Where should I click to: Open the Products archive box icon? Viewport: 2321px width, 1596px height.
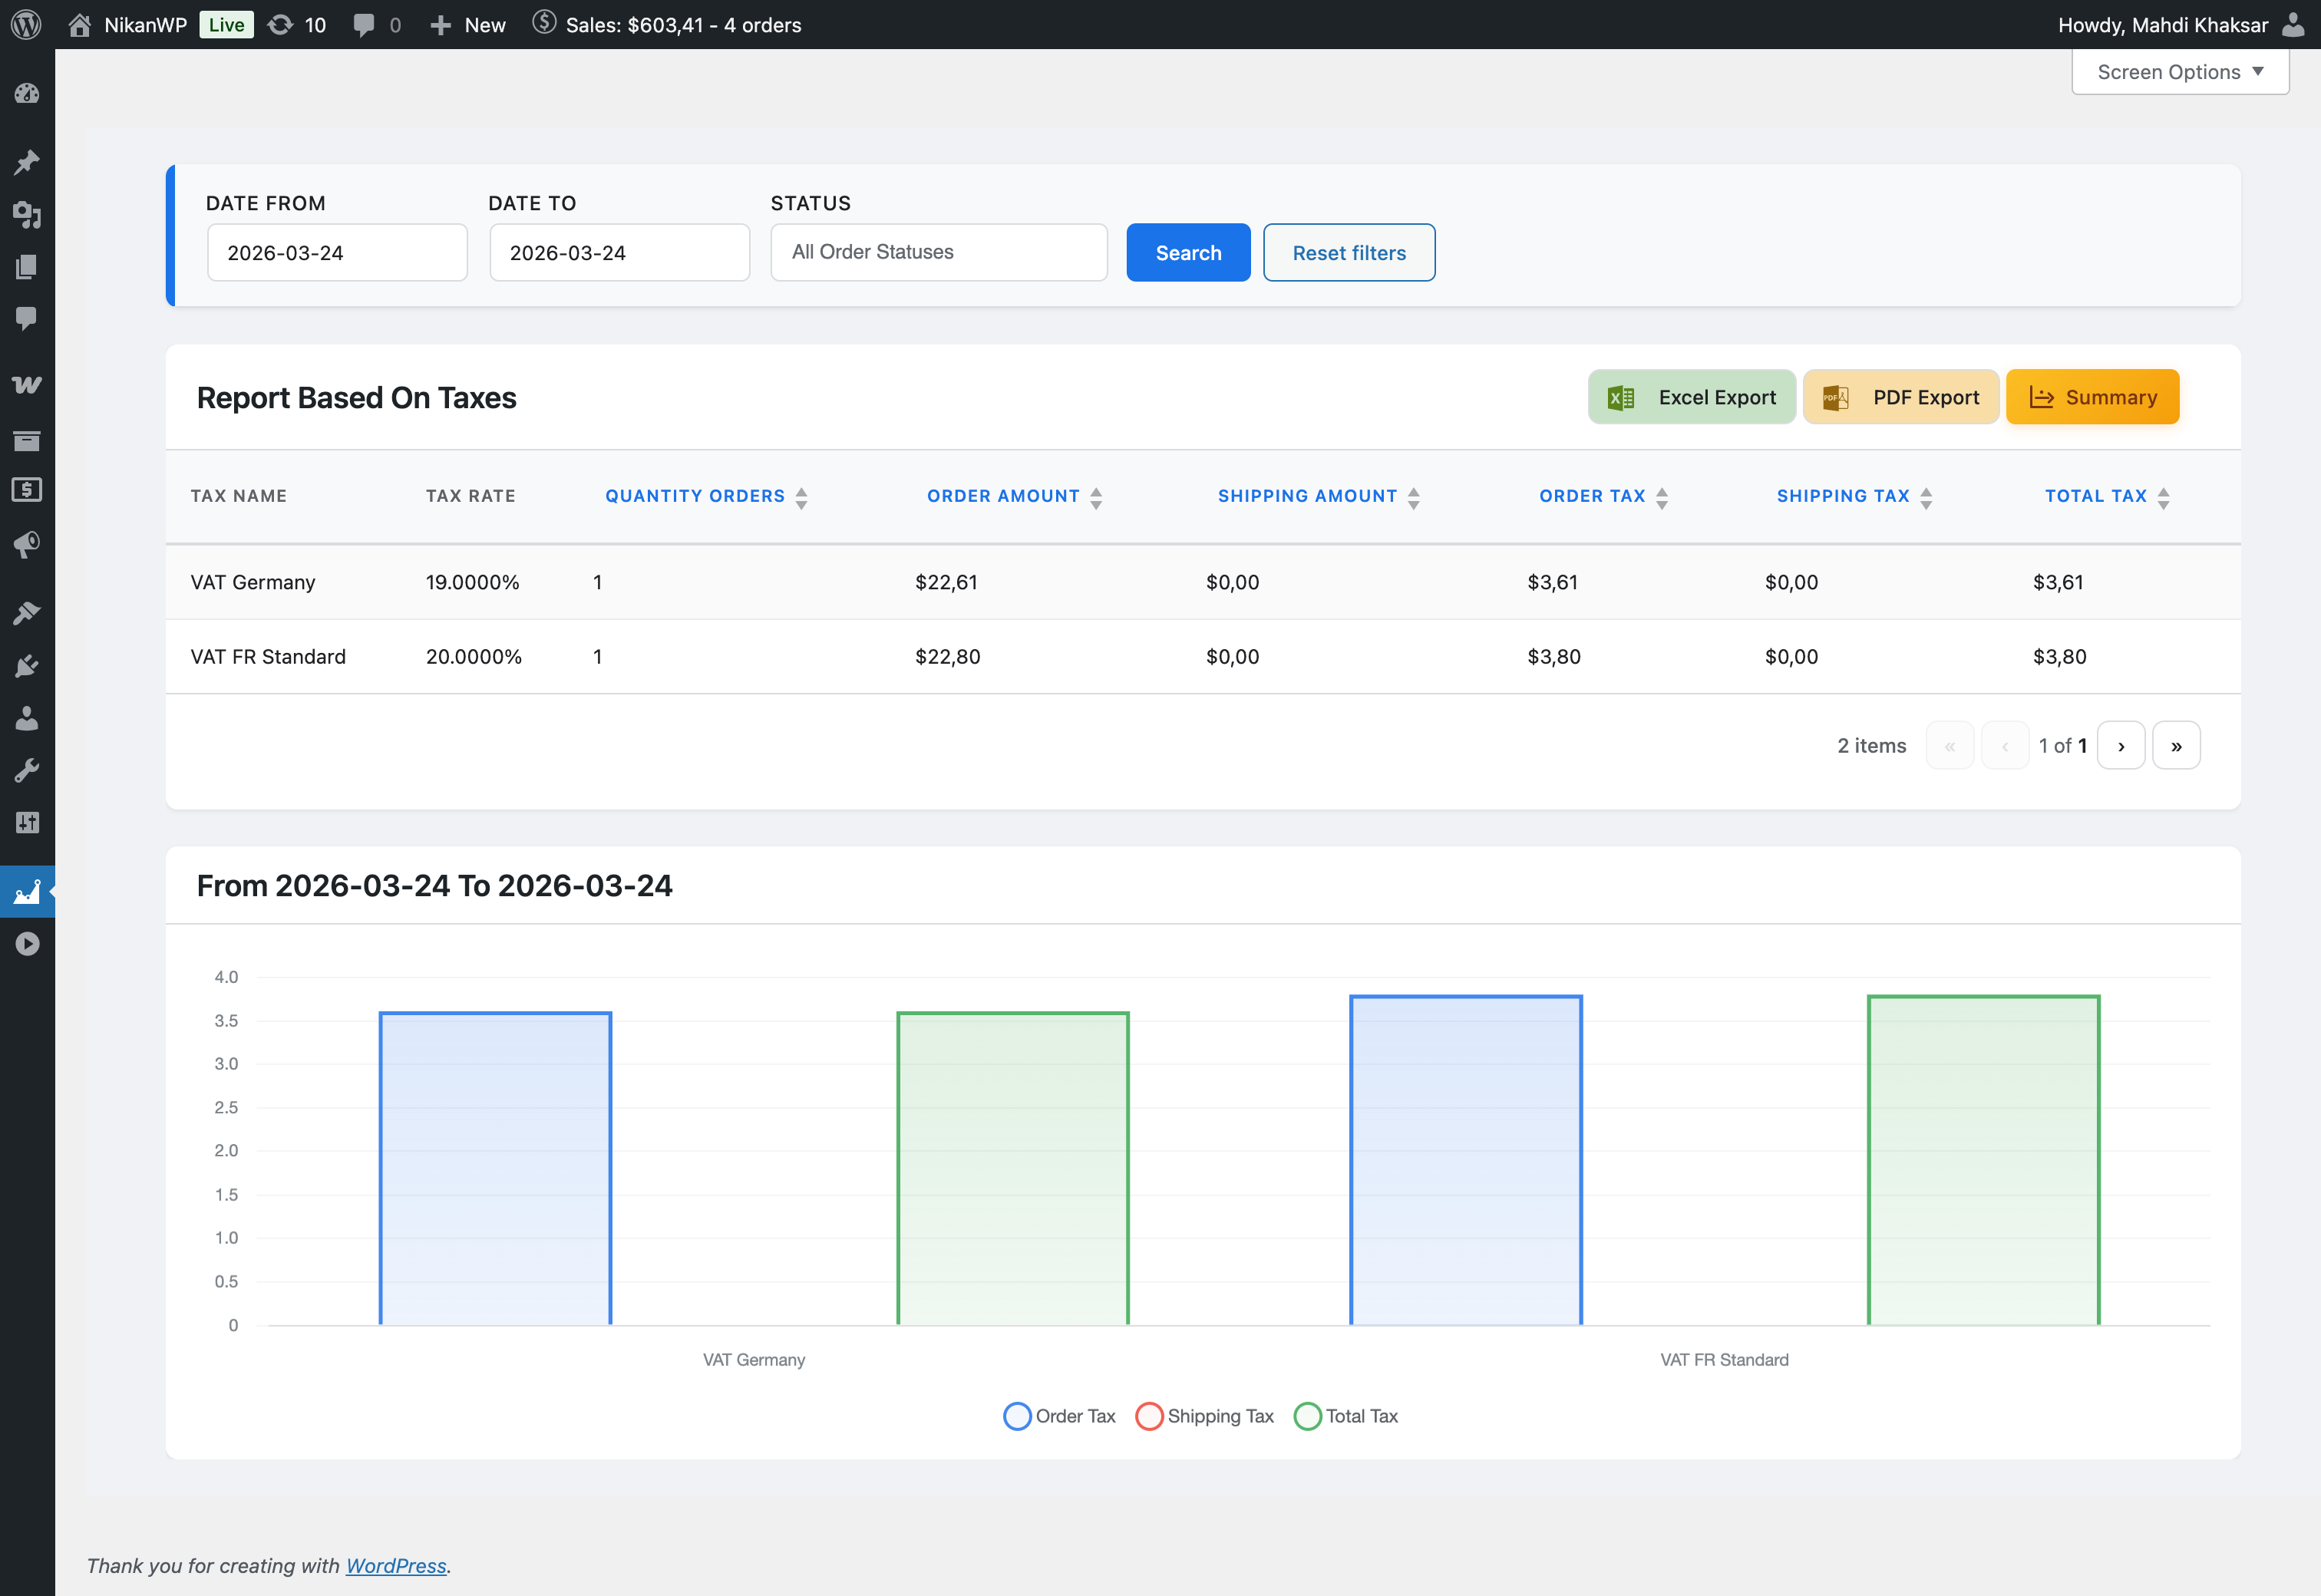(27, 440)
